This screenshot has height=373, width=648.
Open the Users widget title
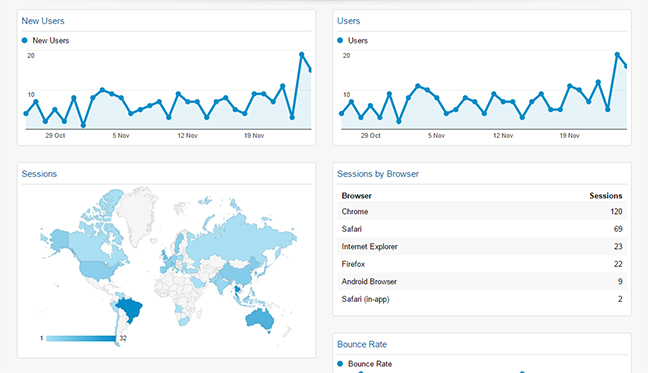coord(348,21)
